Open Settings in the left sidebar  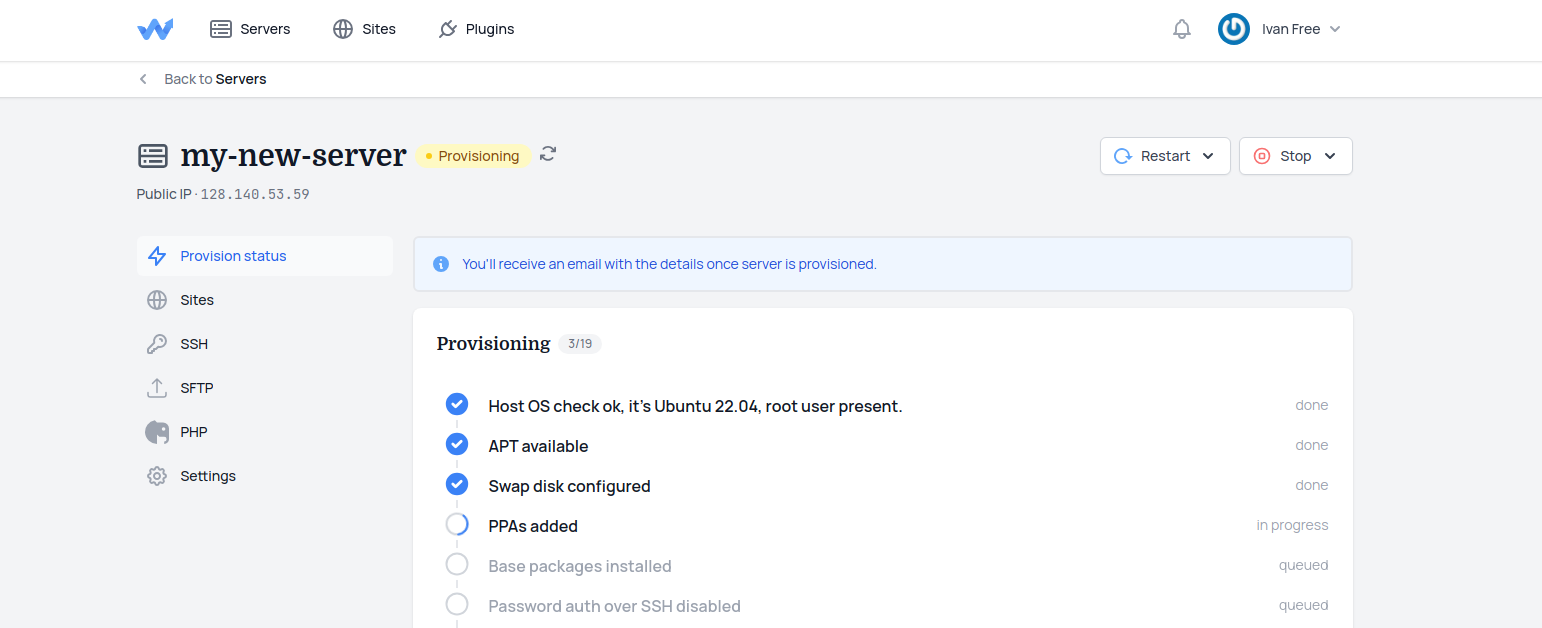[x=208, y=476]
